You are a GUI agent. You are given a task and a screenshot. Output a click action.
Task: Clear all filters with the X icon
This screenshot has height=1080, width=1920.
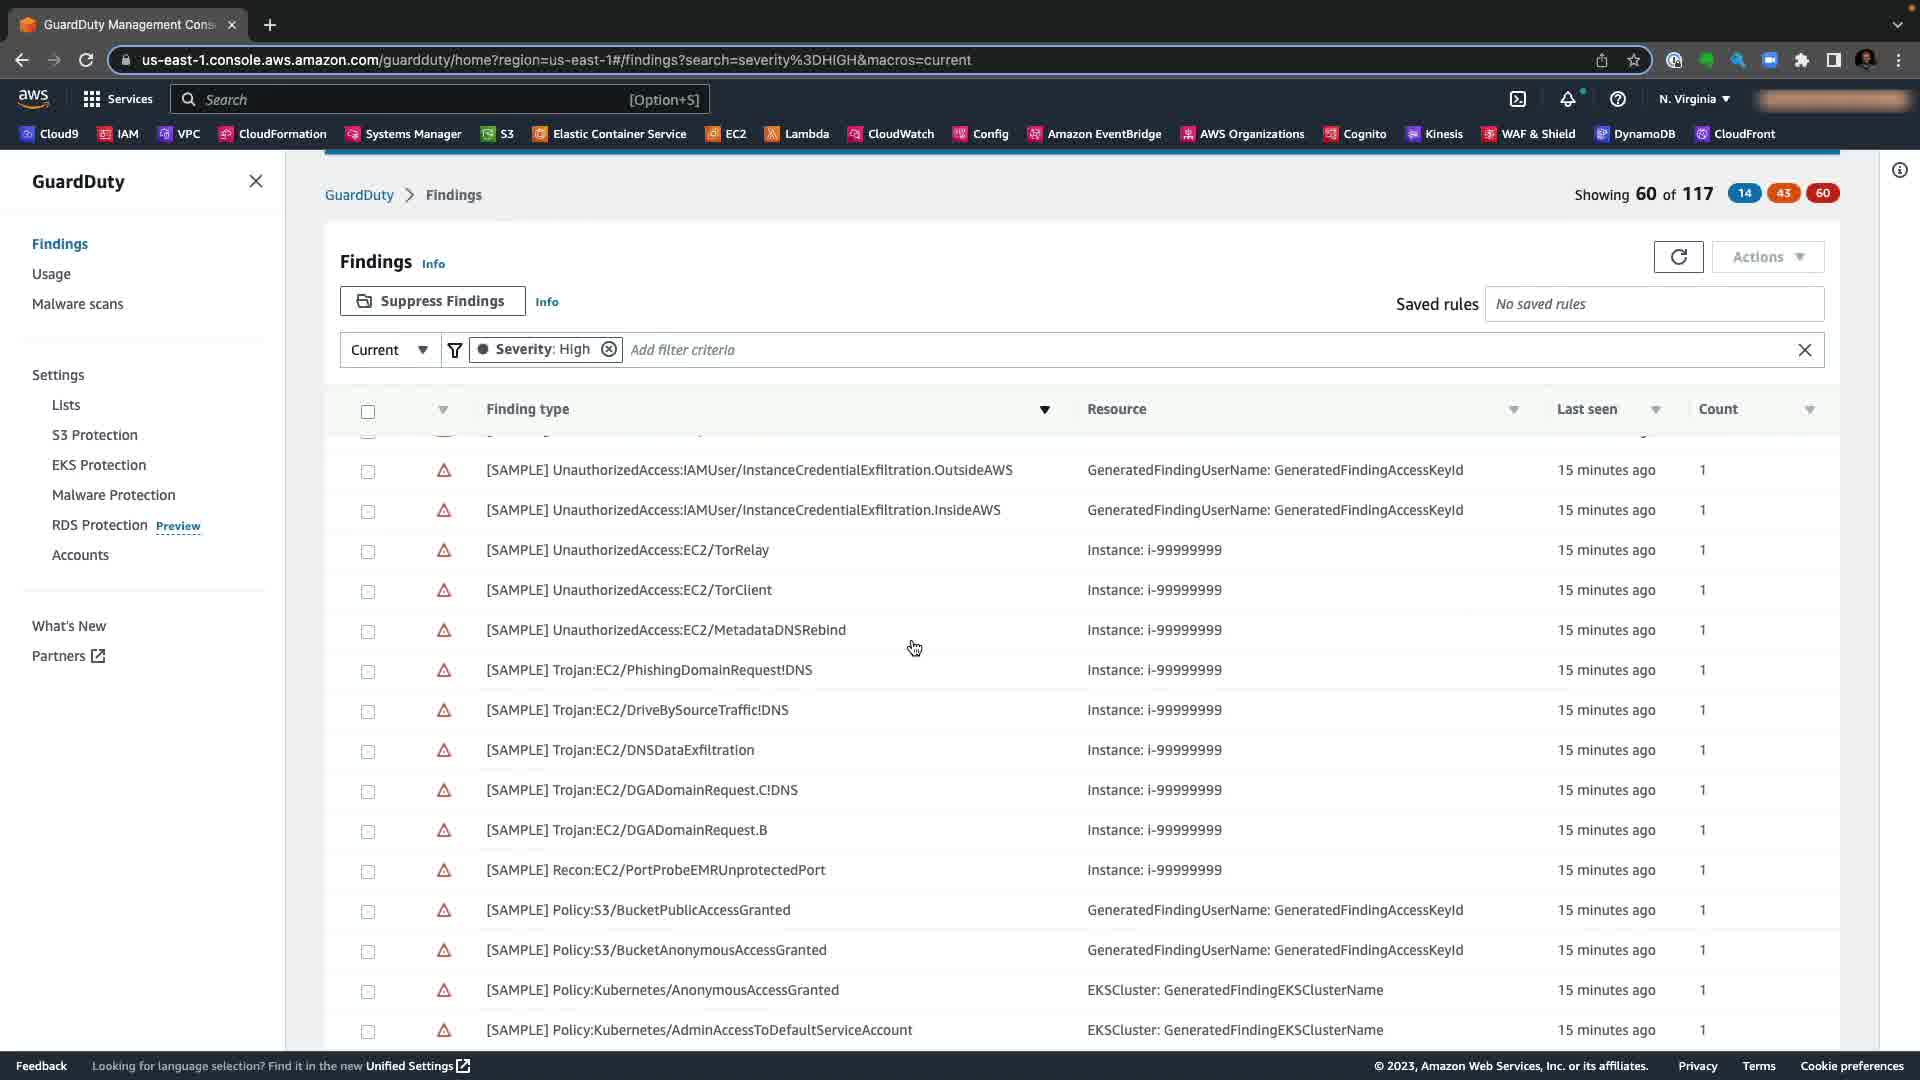click(x=1804, y=350)
